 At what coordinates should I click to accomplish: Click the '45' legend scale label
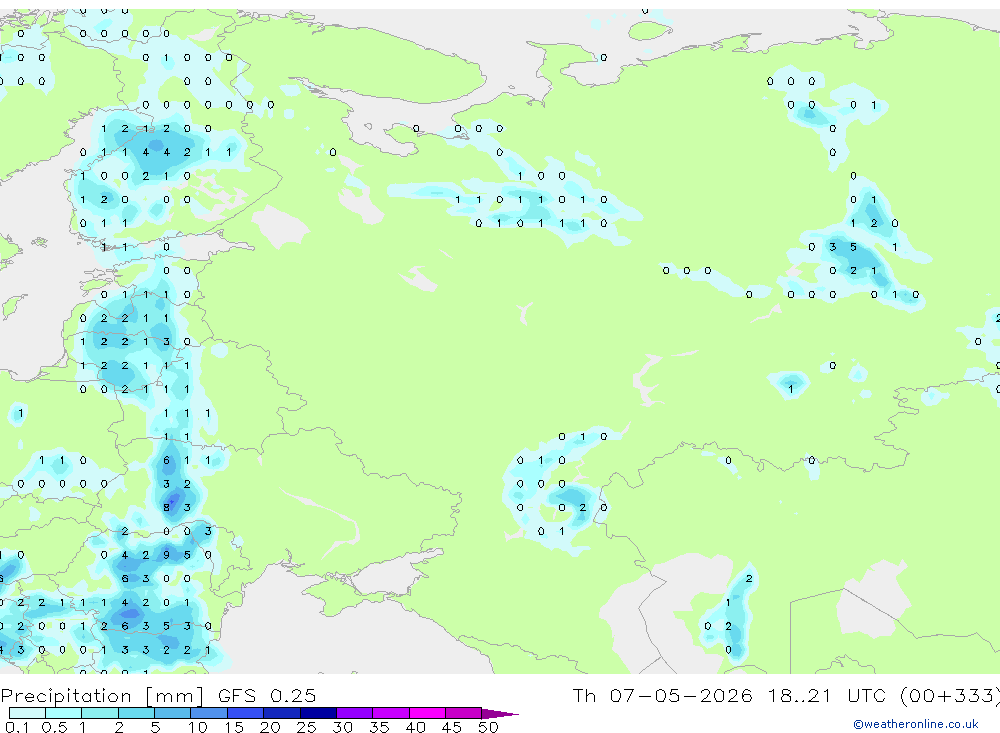click(x=452, y=727)
